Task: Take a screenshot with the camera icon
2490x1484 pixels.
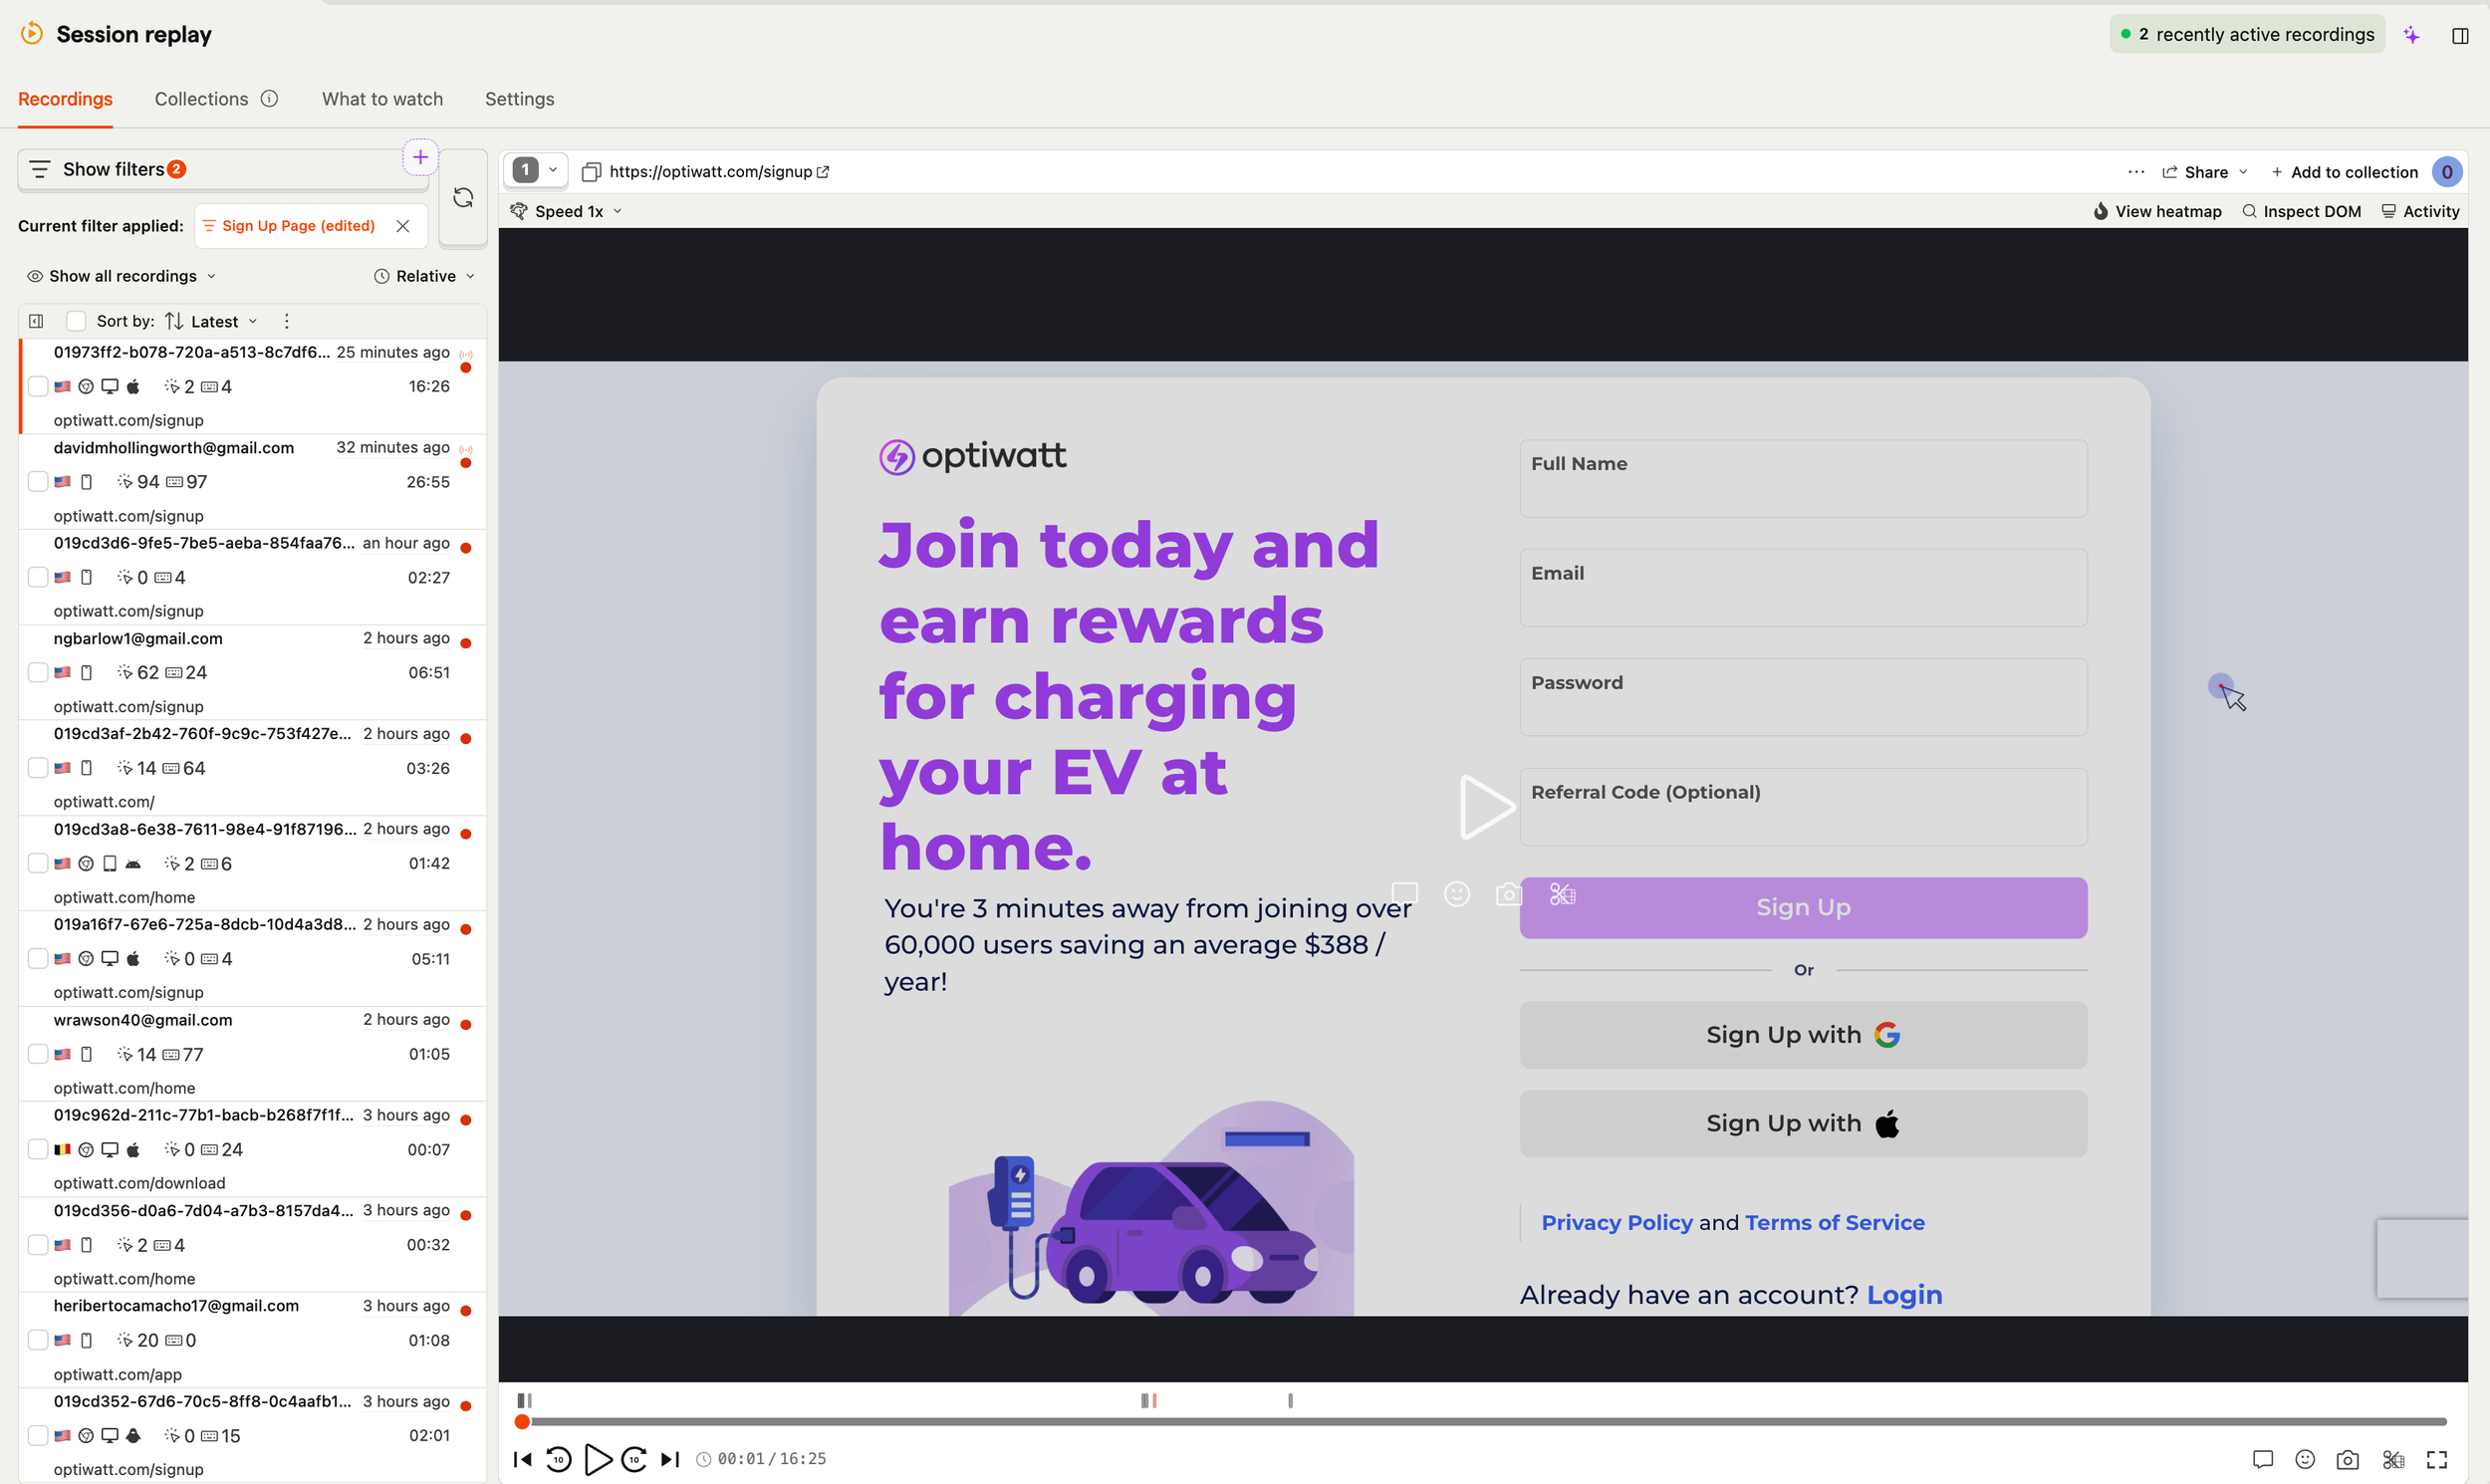Action: click(x=2347, y=1459)
